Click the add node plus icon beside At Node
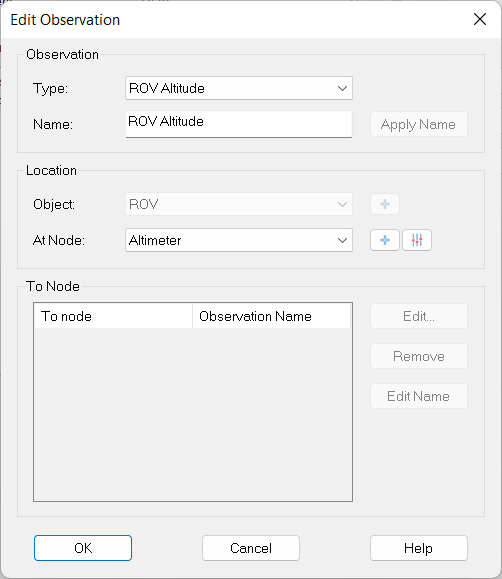The image size is (502, 579). (x=385, y=240)
